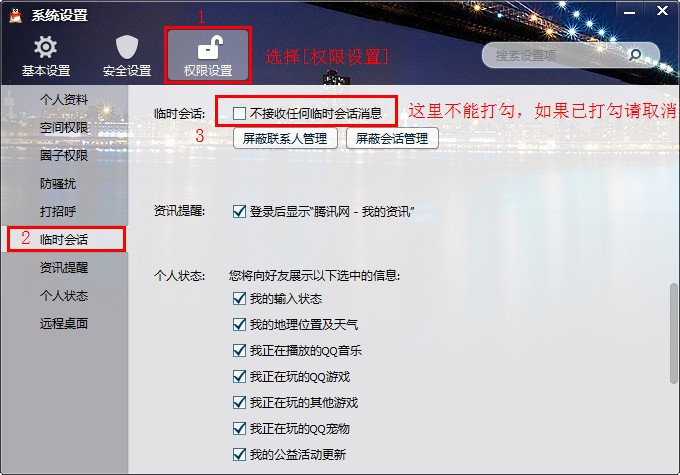Select 打招呼 in the sidebar
The width and height of the screenshot is (680, 475).
point(58,211)
